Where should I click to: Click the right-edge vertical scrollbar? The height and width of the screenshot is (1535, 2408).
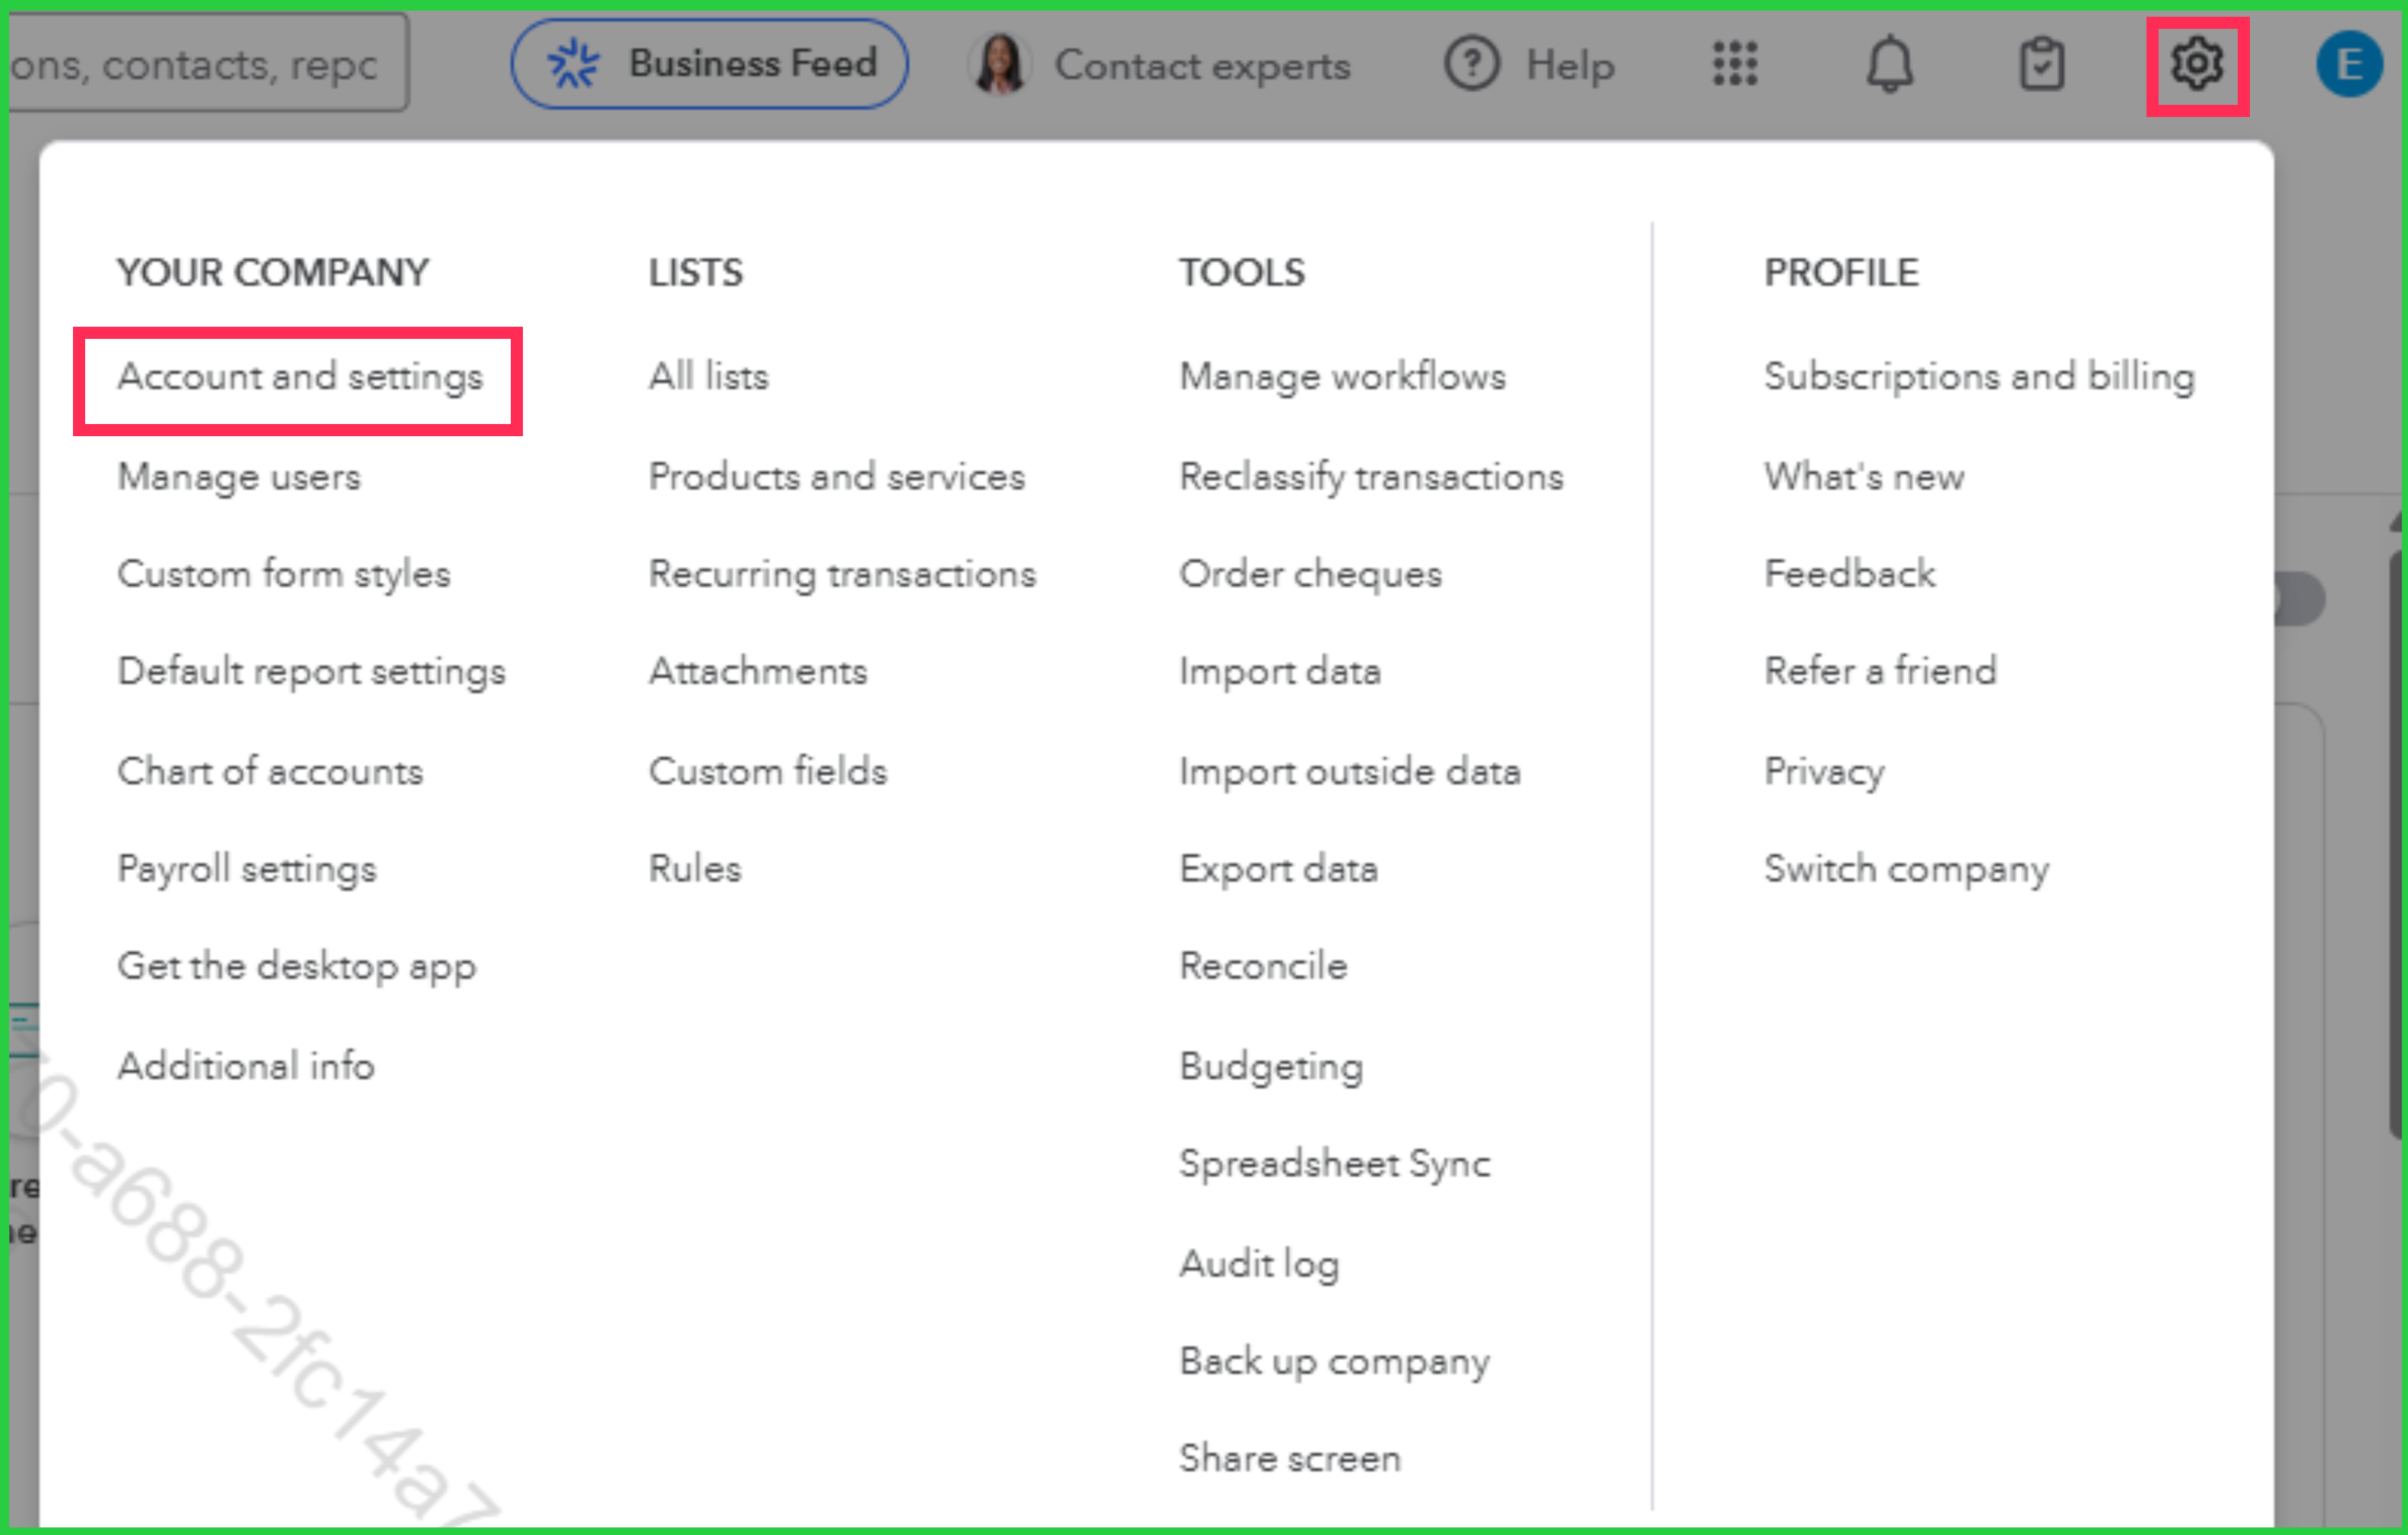click(2397, 840)
